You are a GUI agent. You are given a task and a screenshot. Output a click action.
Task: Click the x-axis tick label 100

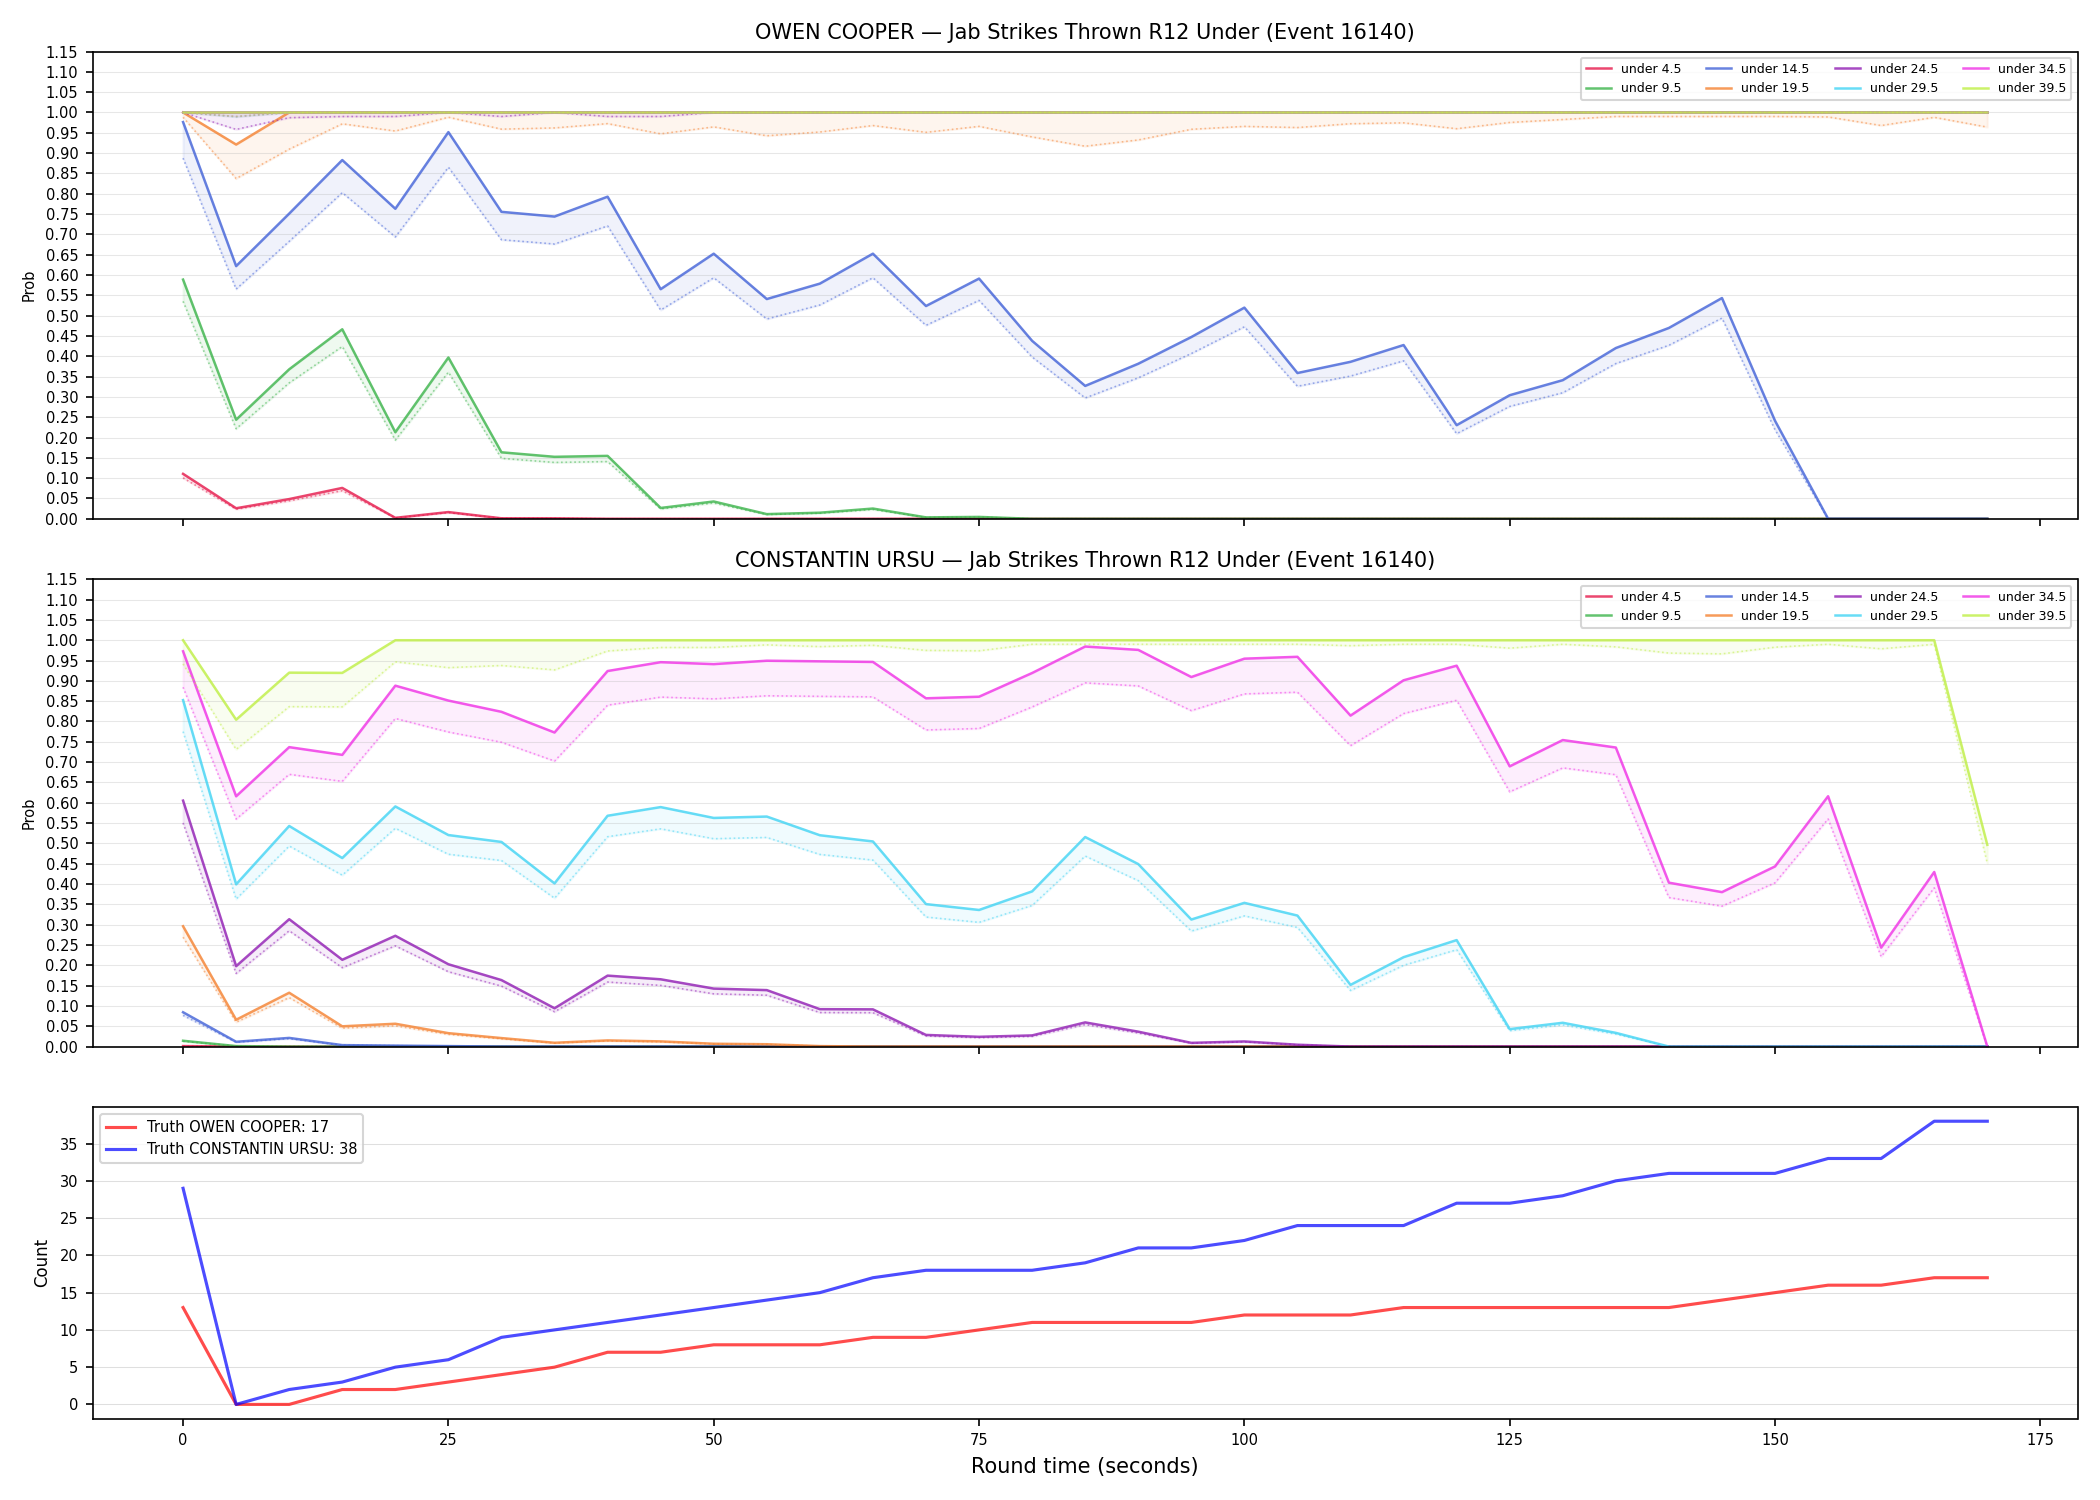(x=1244, y=1440)
